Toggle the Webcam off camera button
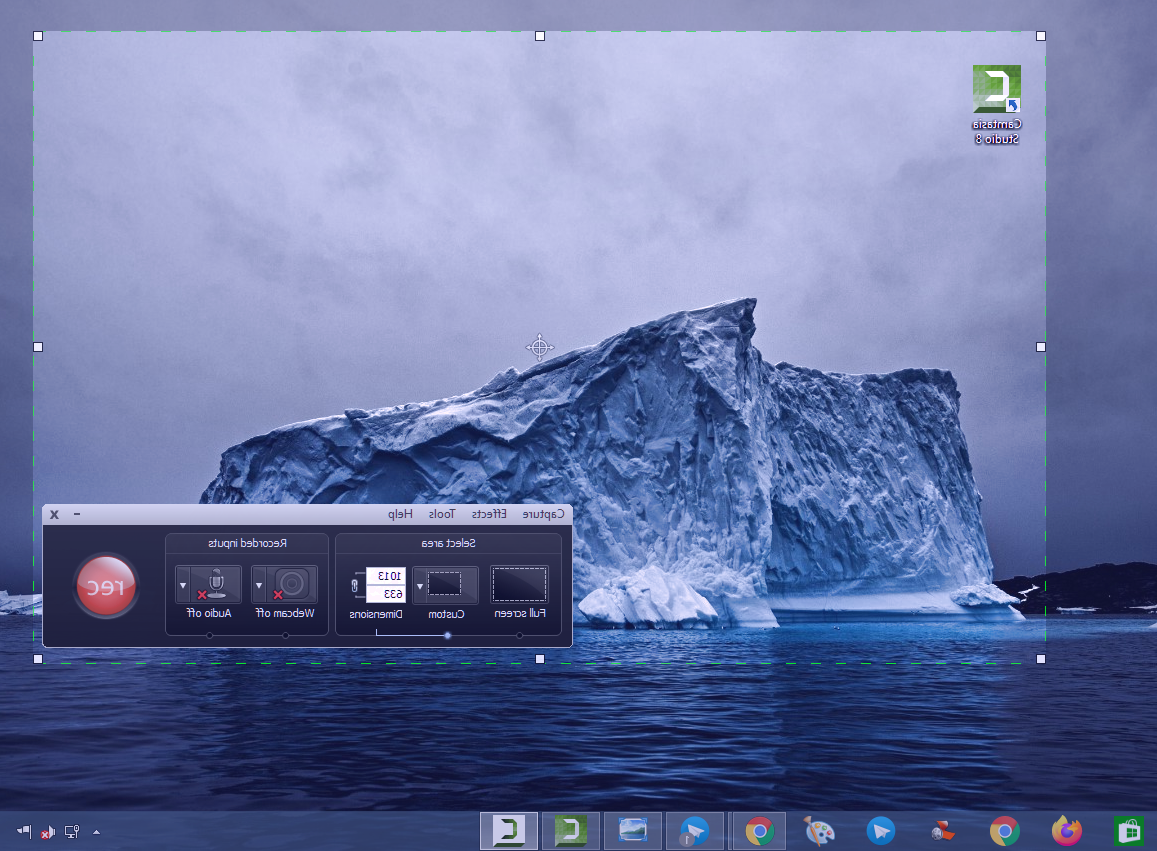 (292, 584)
